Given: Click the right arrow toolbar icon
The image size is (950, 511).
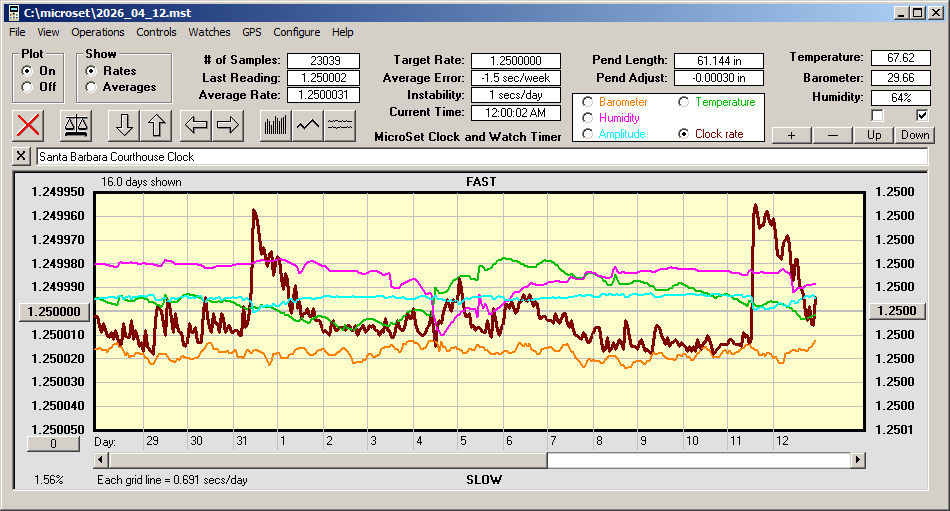Looking at the screenshot, I should (x=229, y=125).
